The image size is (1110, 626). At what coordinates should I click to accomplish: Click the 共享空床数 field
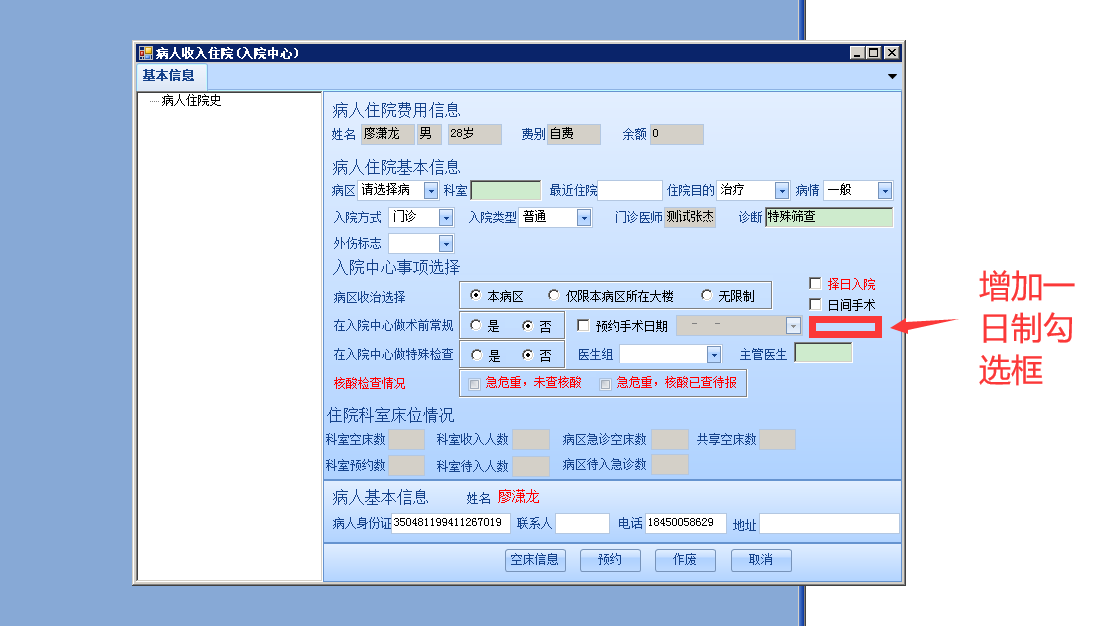[777, 440]
